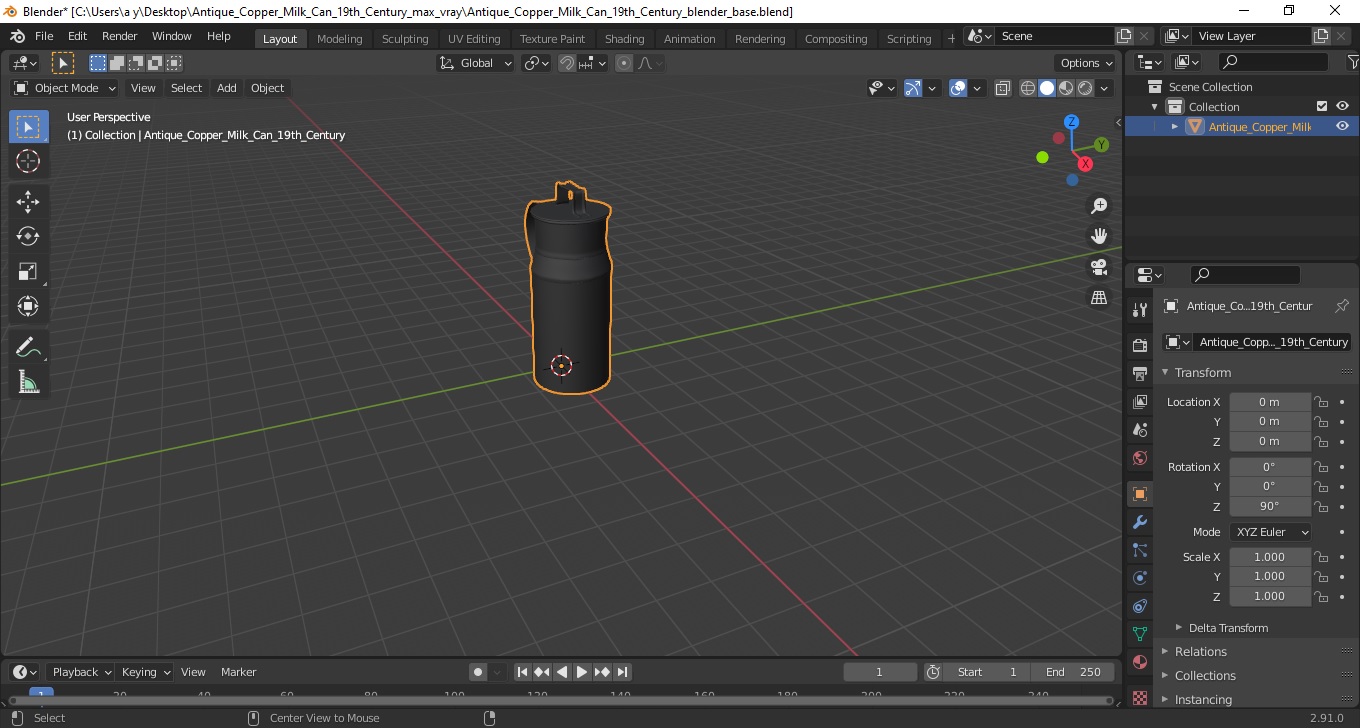The image size is (1360, 728).
Task: Open the Object Data properties tab
Action: coord(1140,634)
